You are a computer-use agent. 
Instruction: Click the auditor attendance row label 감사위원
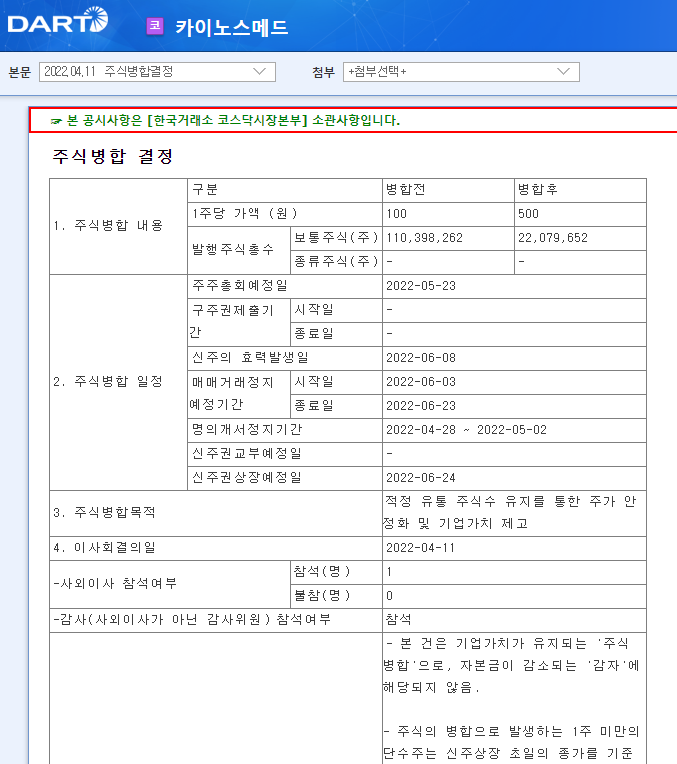192,620
